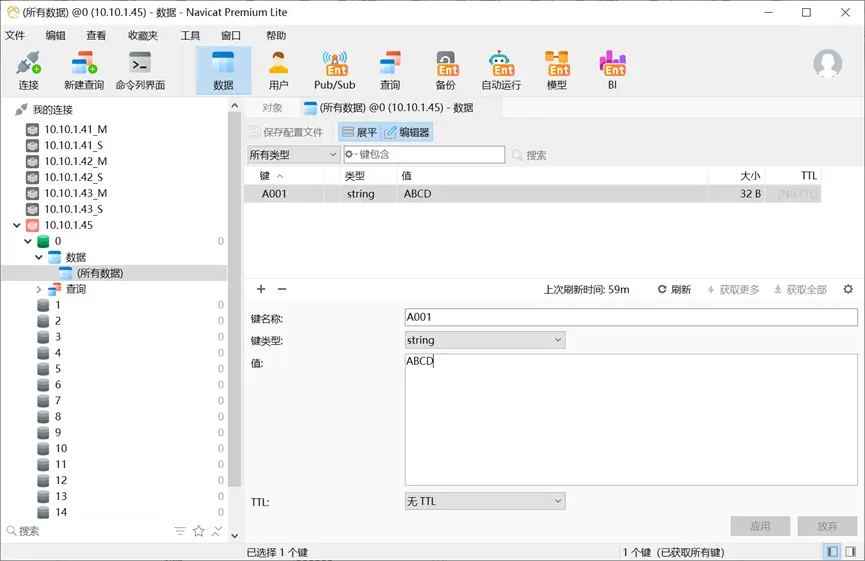The image size is (865, 561).
Task: Open the 窗口 menu
Action: click(231, 35)
